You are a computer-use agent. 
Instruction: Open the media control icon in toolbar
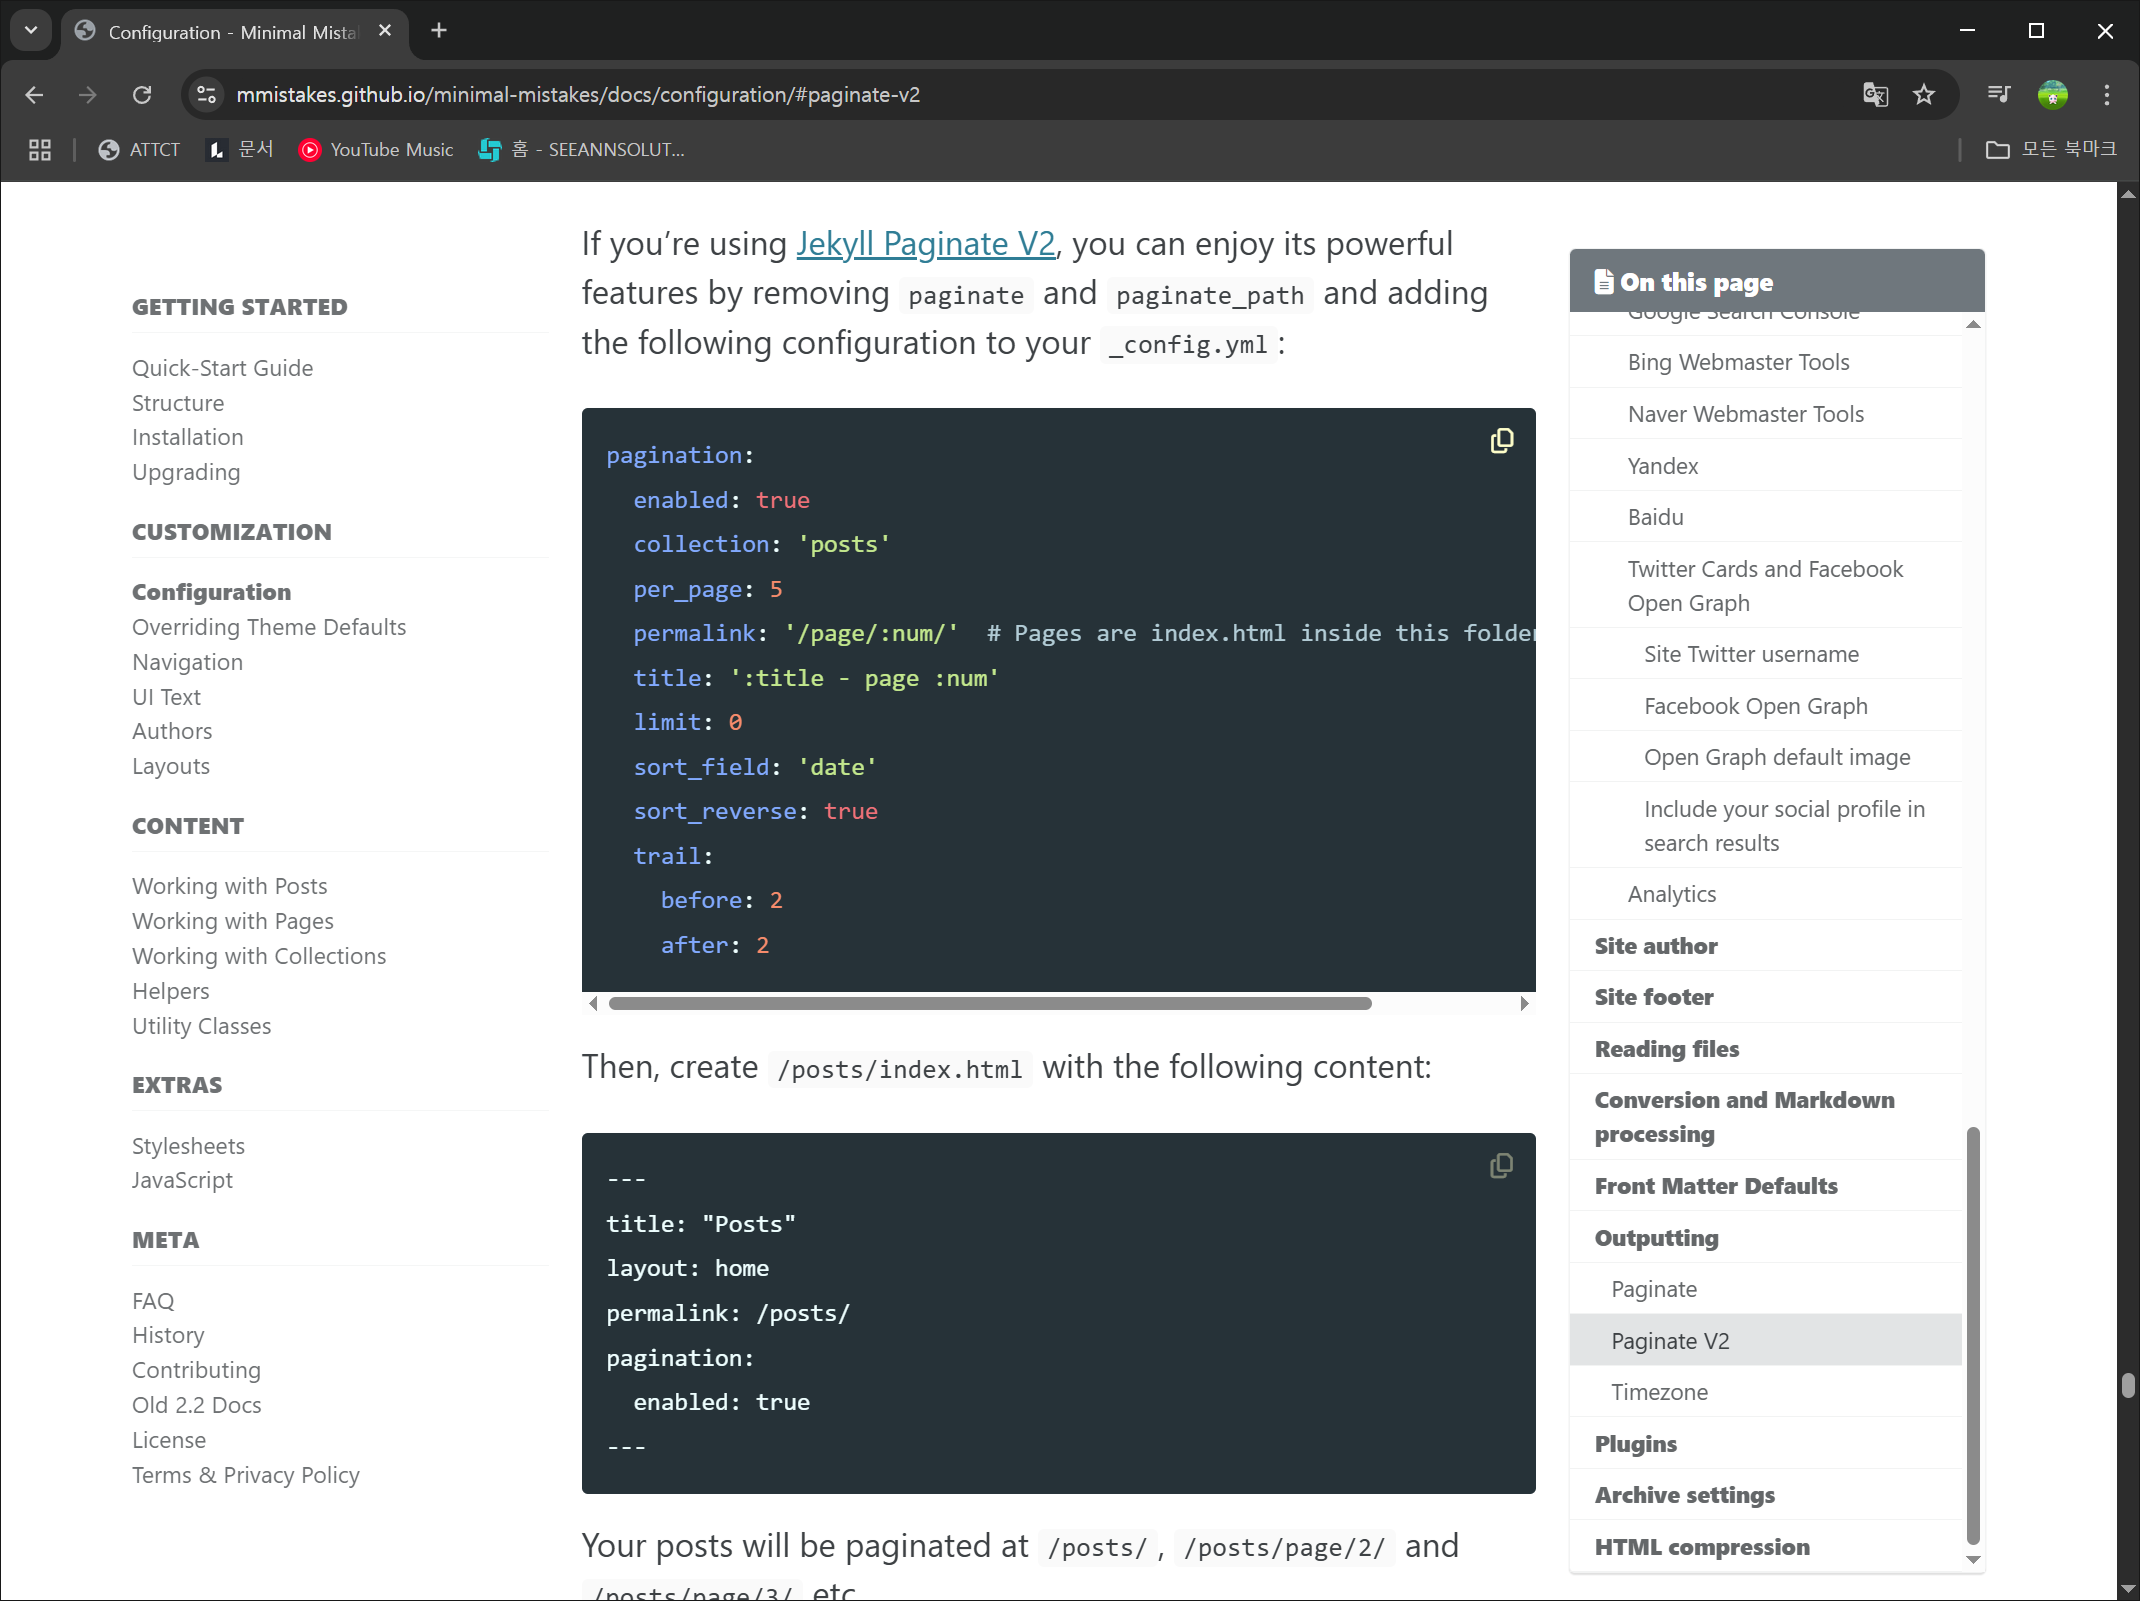[1999, 95]
